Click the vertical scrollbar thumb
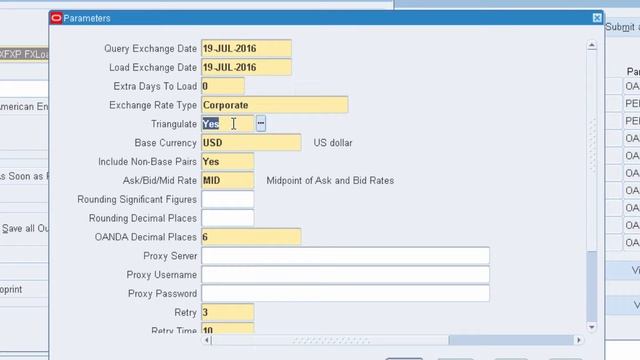The height and width of the screenshot is (360, 640). [592, 286]
